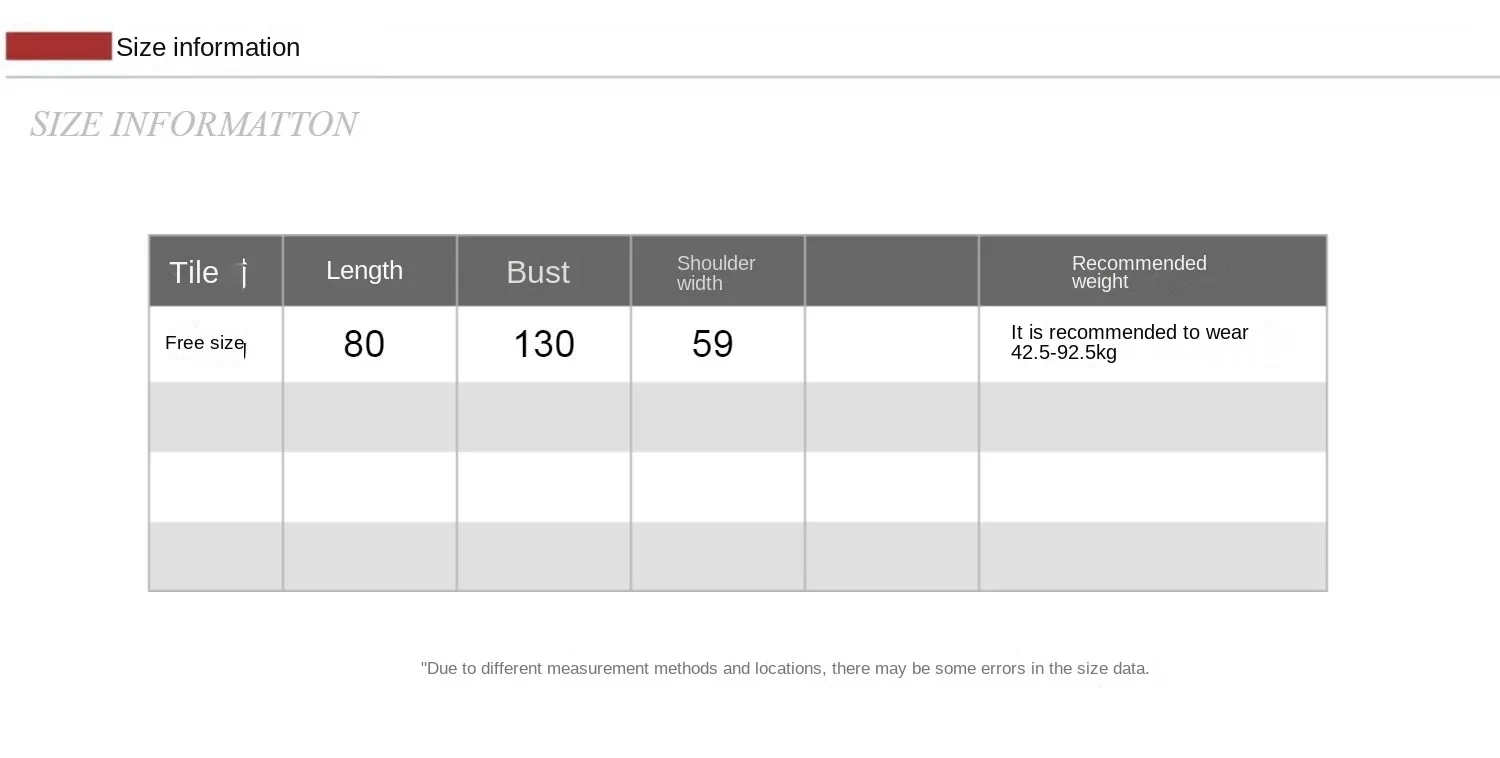1500x758 pixels.
Task: Click the horizontal divider under Size information
Action: (x=752, y=76)
